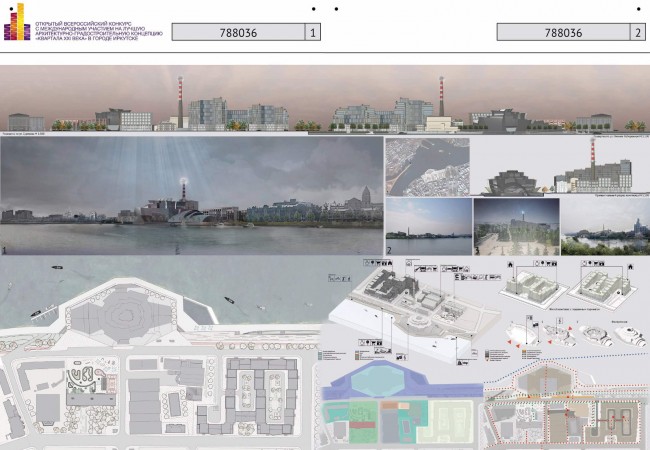Click the icon strip above the dark axonometric building
Screen dimensions: 650x450
(x=378, y=263)
